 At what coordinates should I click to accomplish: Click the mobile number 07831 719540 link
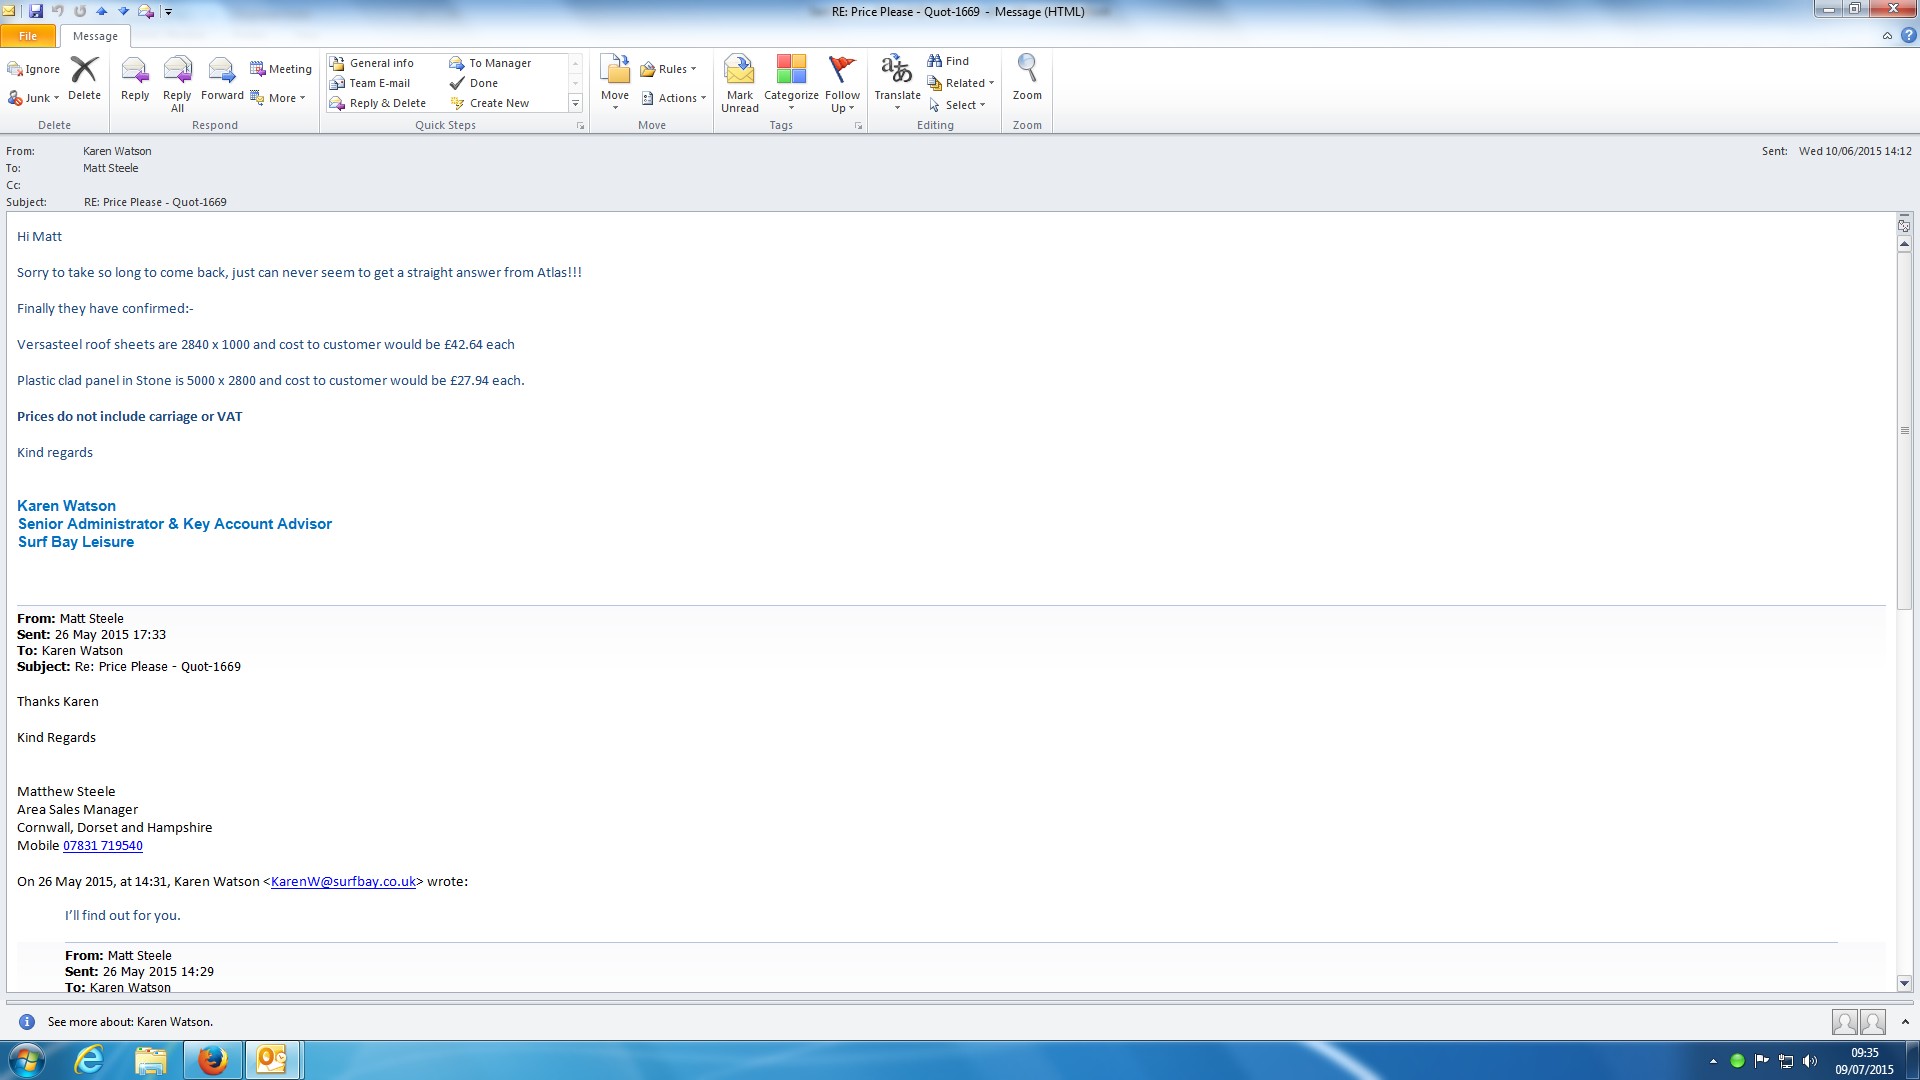(102, 846)
